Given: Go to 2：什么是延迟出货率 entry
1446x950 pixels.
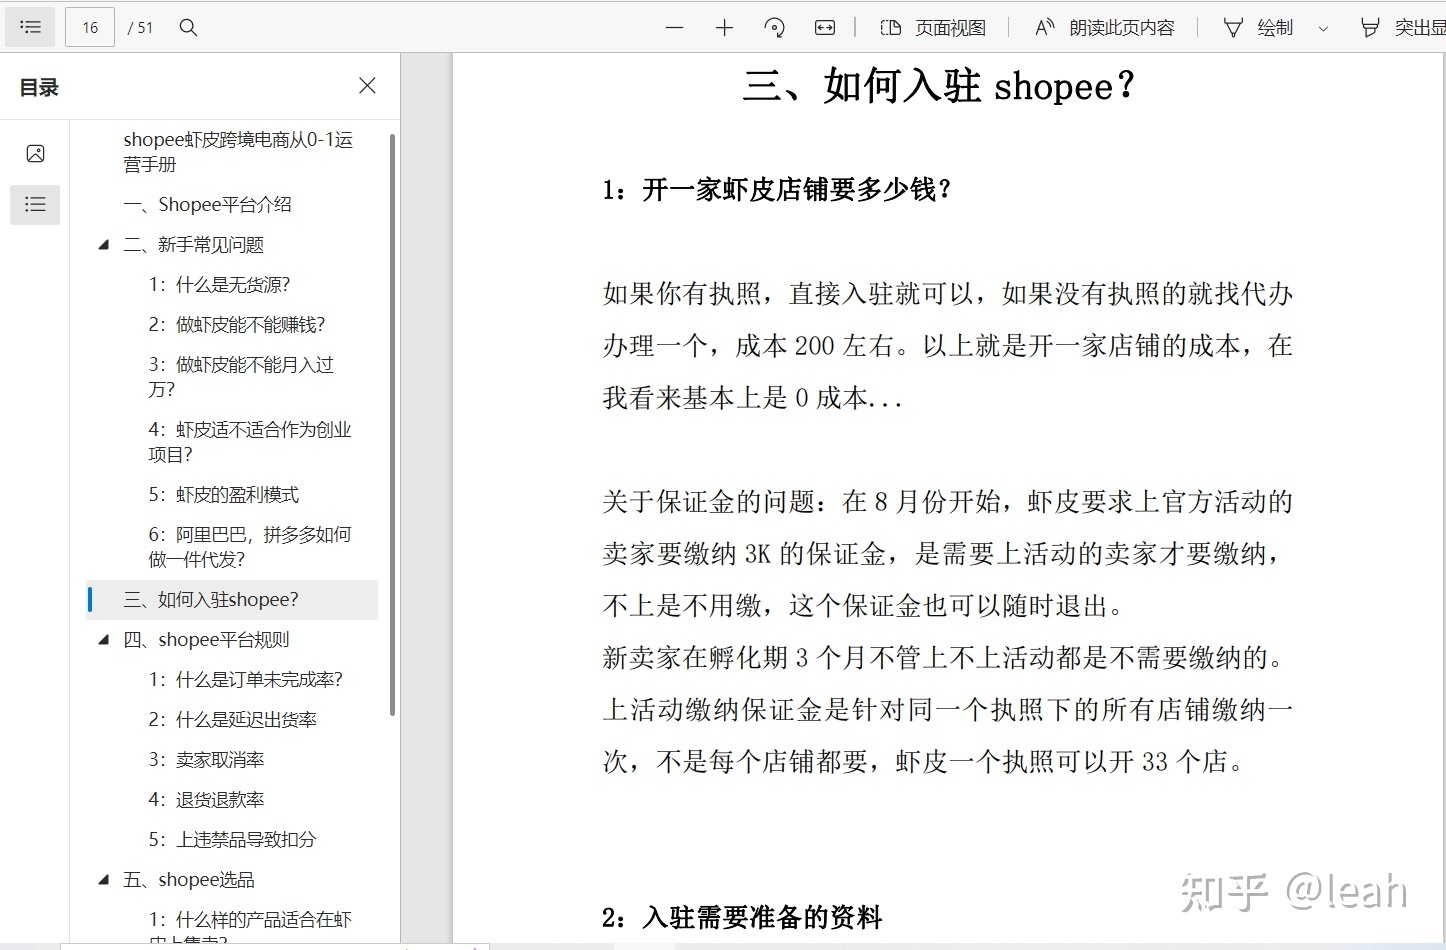Looking at the screenshot, I should [232, 720].
